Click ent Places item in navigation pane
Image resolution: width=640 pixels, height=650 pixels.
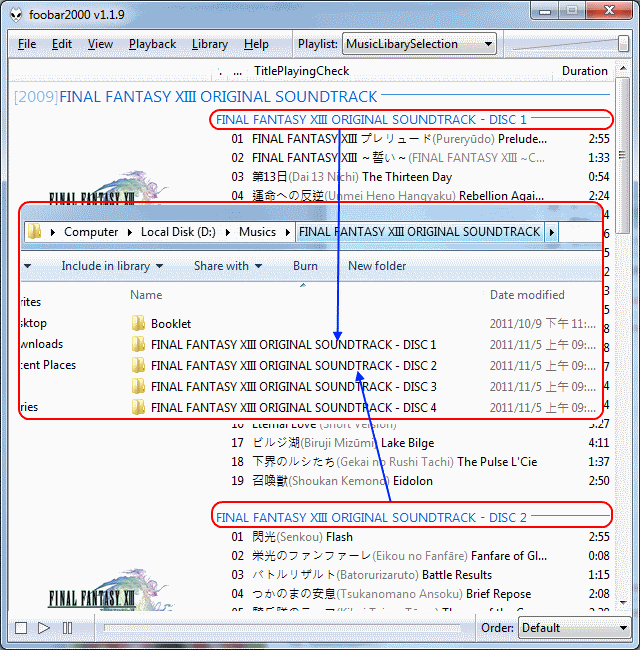pyautogui.click(x=48, y=365)
